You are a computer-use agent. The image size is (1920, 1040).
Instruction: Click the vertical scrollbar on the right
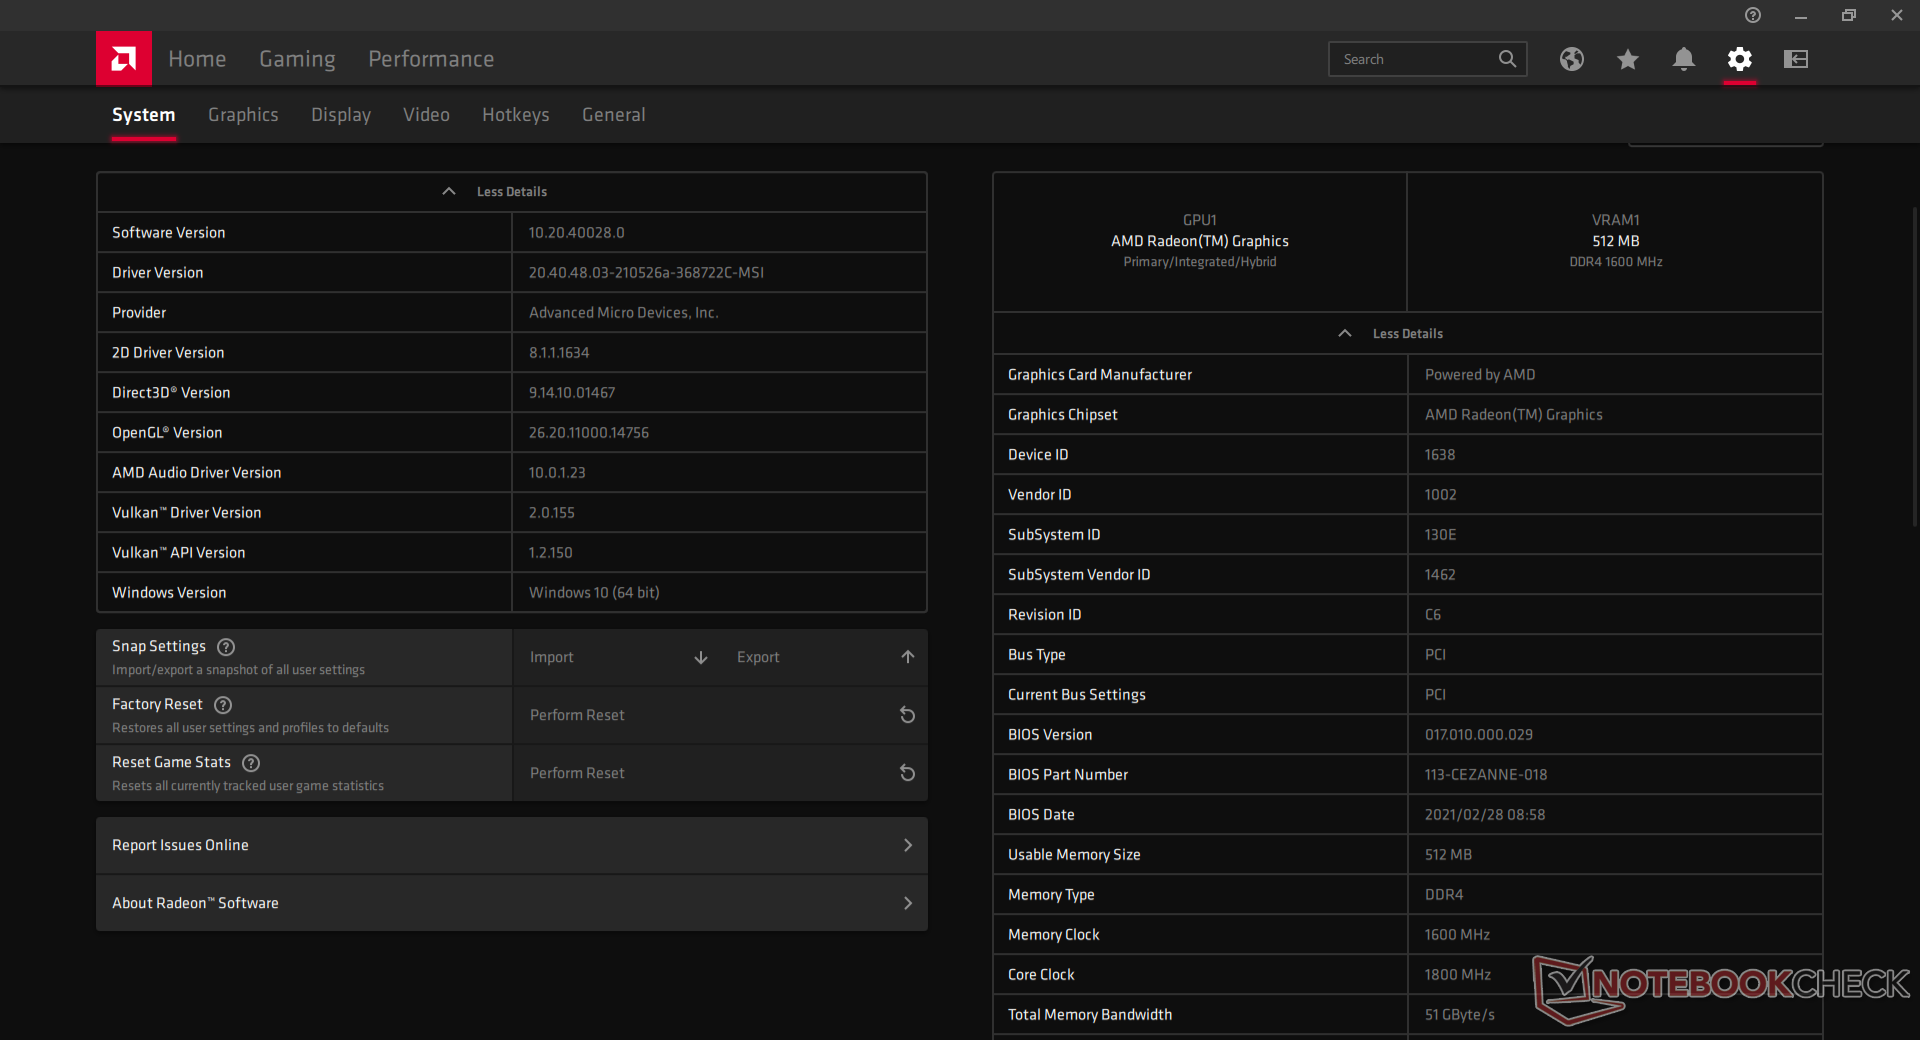(1914, 365)
